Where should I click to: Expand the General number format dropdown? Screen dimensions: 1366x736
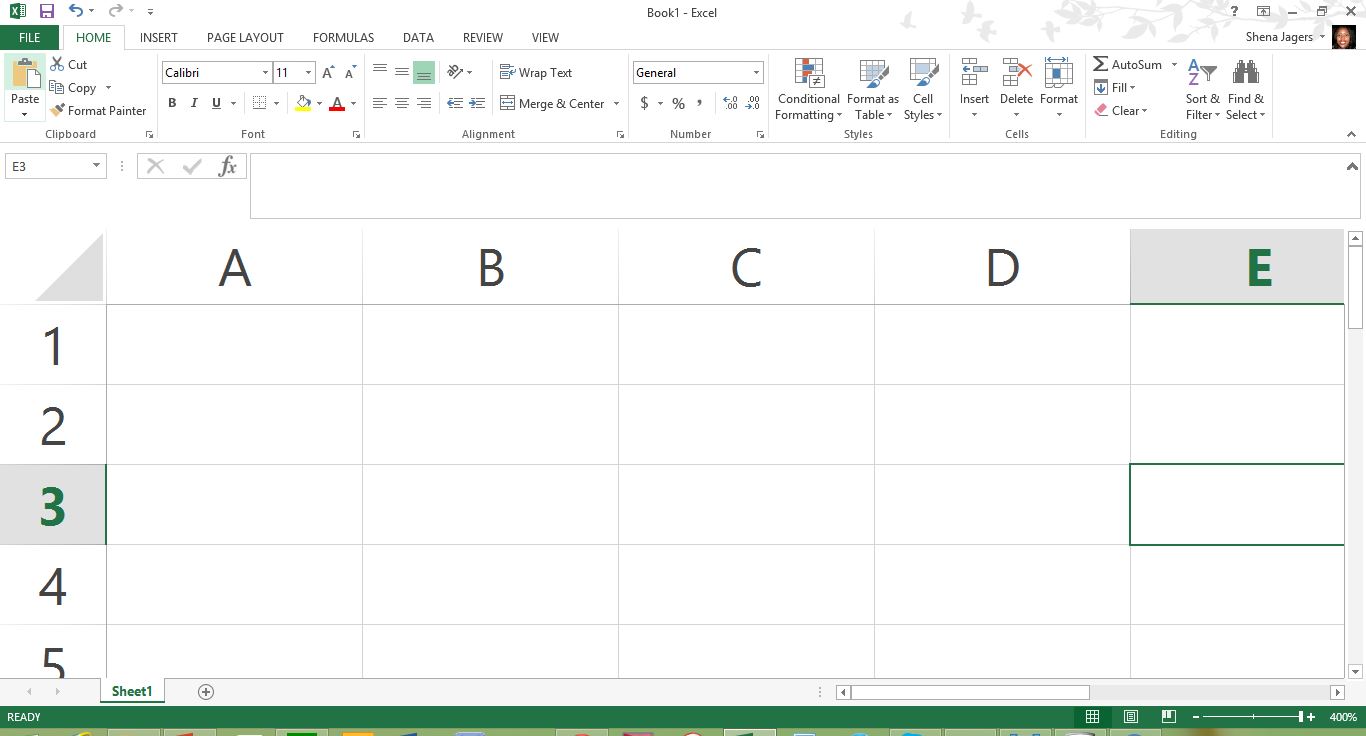click(x=756, y=73)
